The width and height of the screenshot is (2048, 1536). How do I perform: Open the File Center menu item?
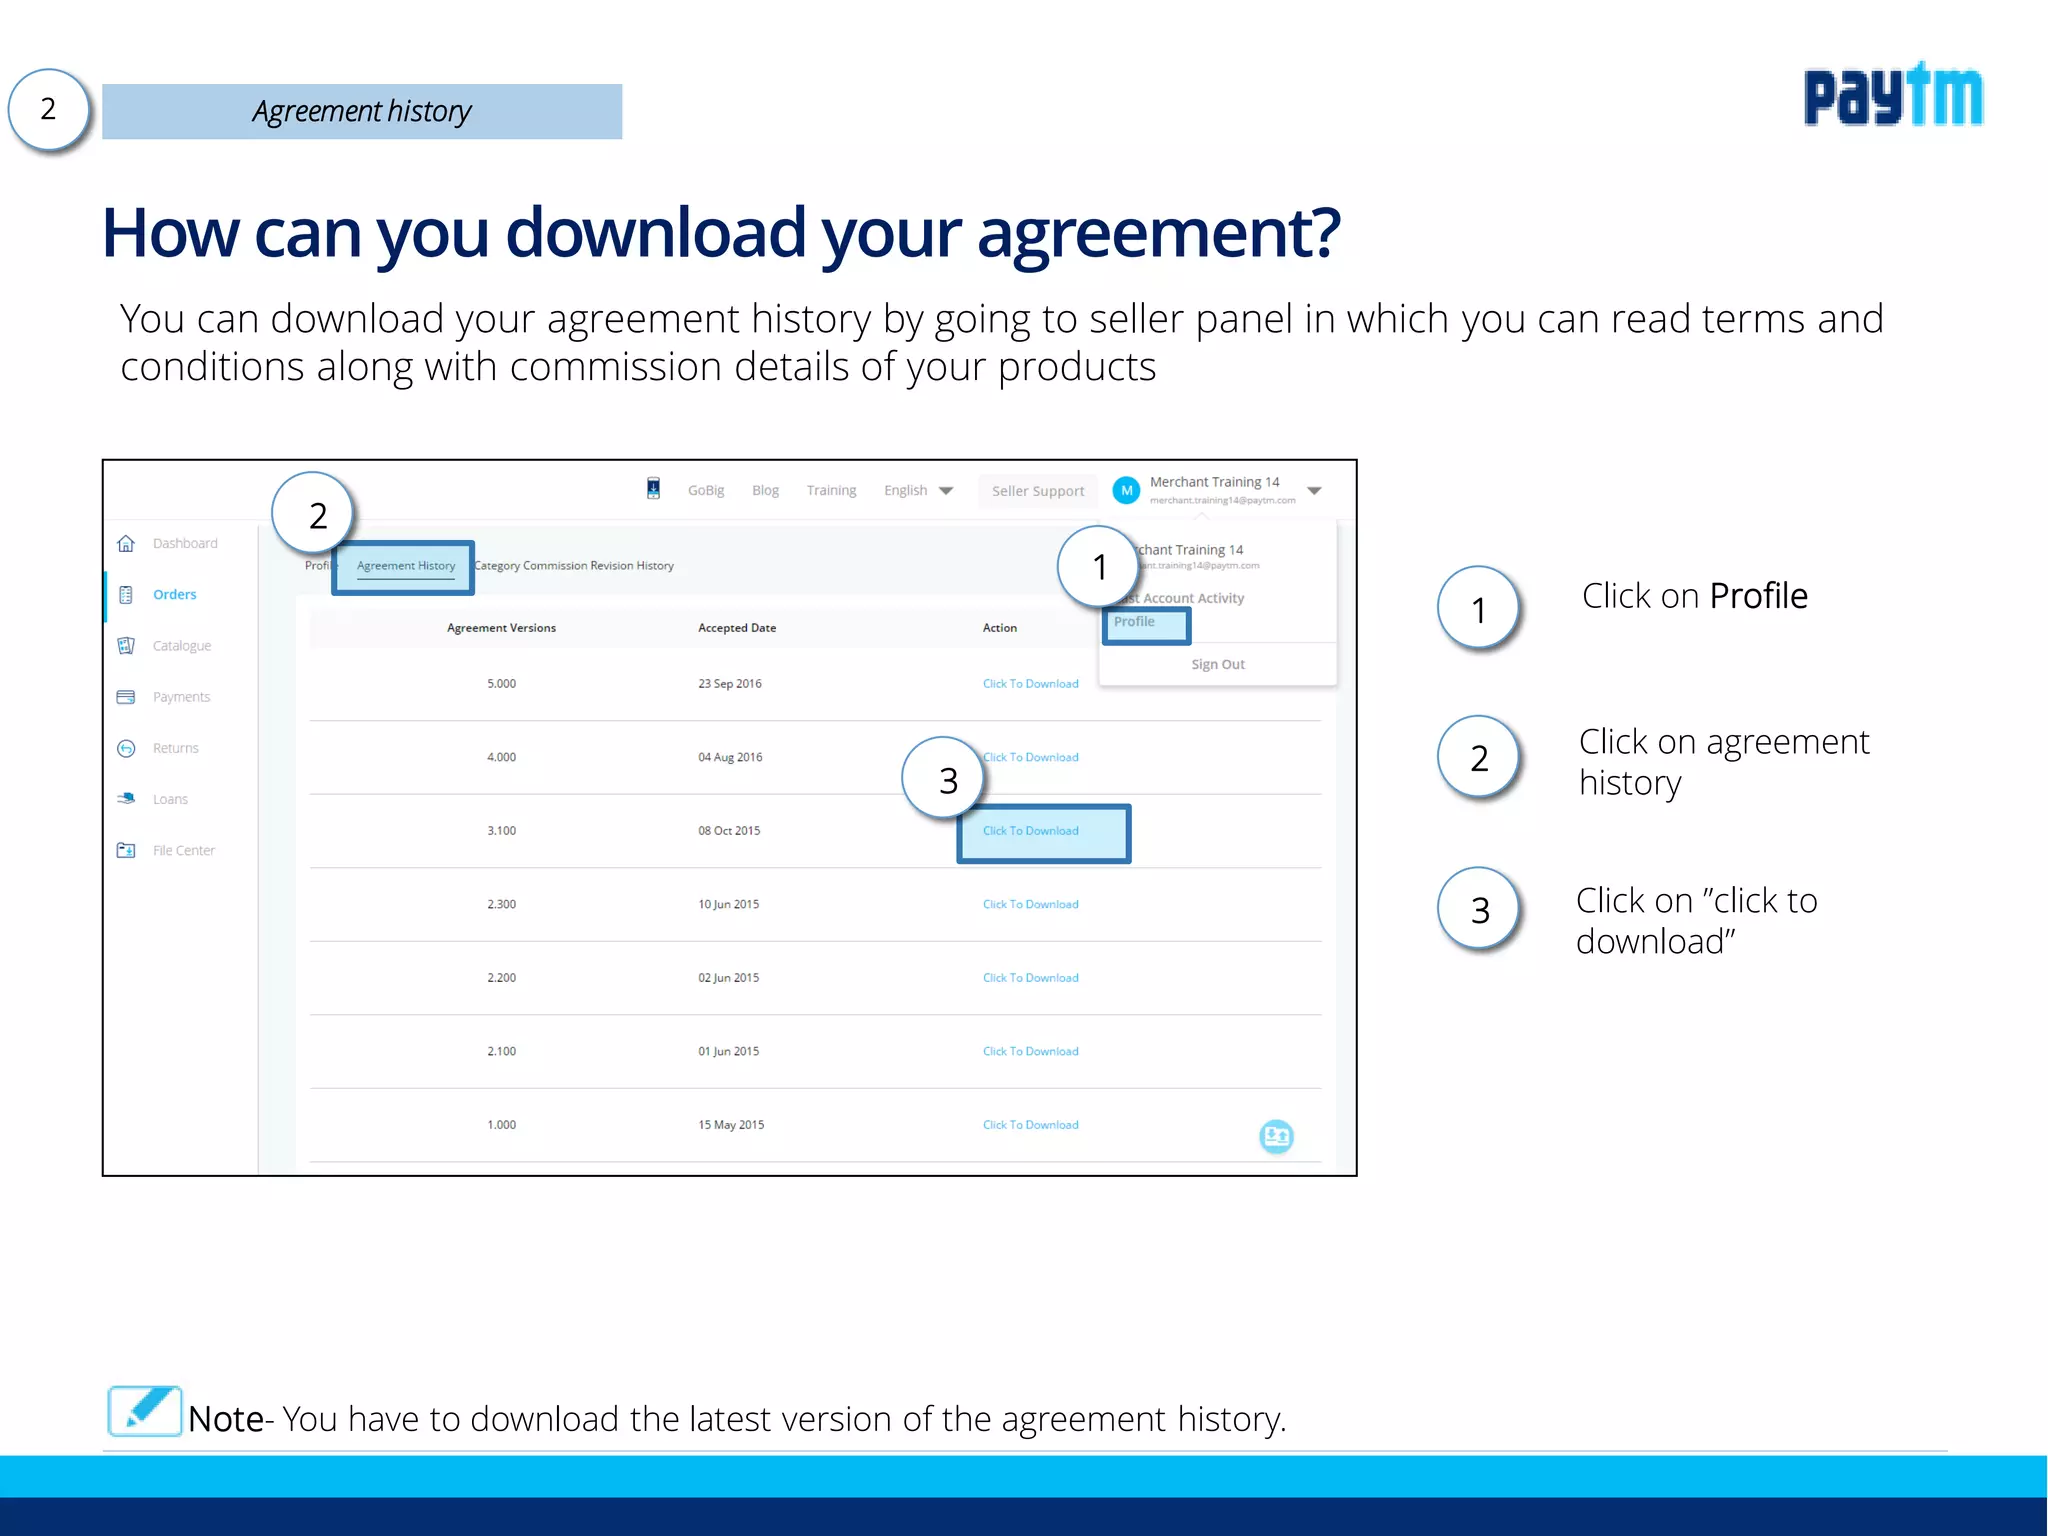184,849
